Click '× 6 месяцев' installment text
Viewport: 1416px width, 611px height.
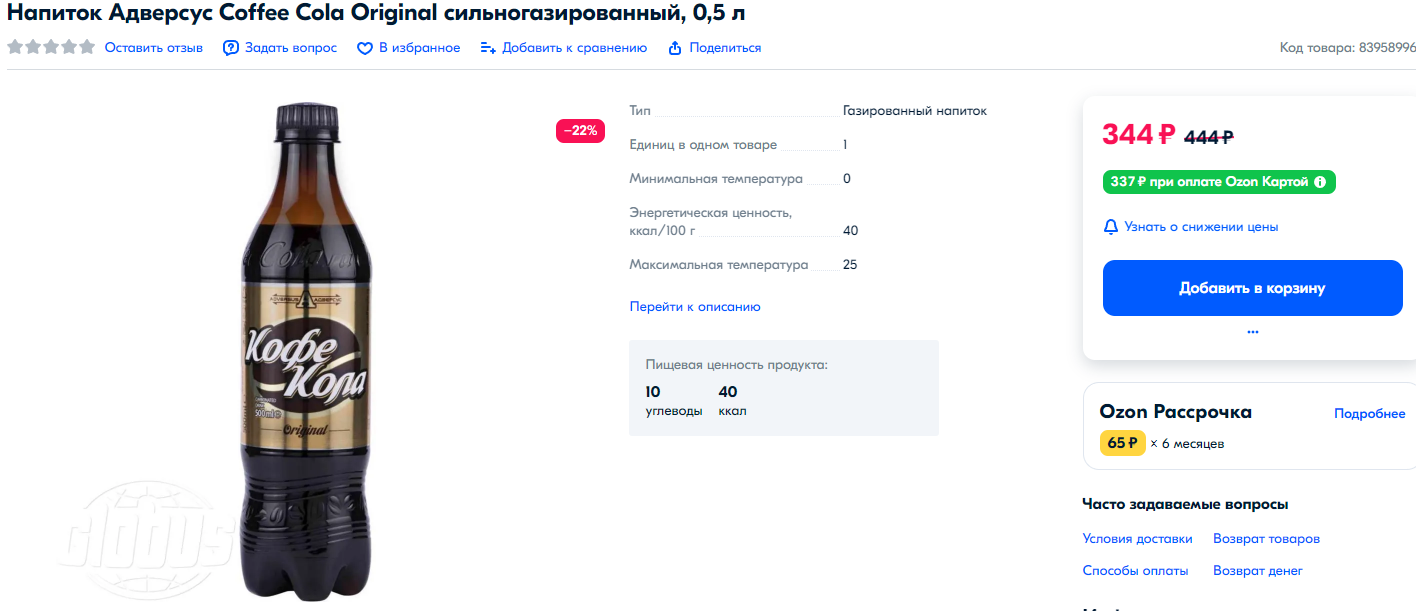[x=1187, y=443]
